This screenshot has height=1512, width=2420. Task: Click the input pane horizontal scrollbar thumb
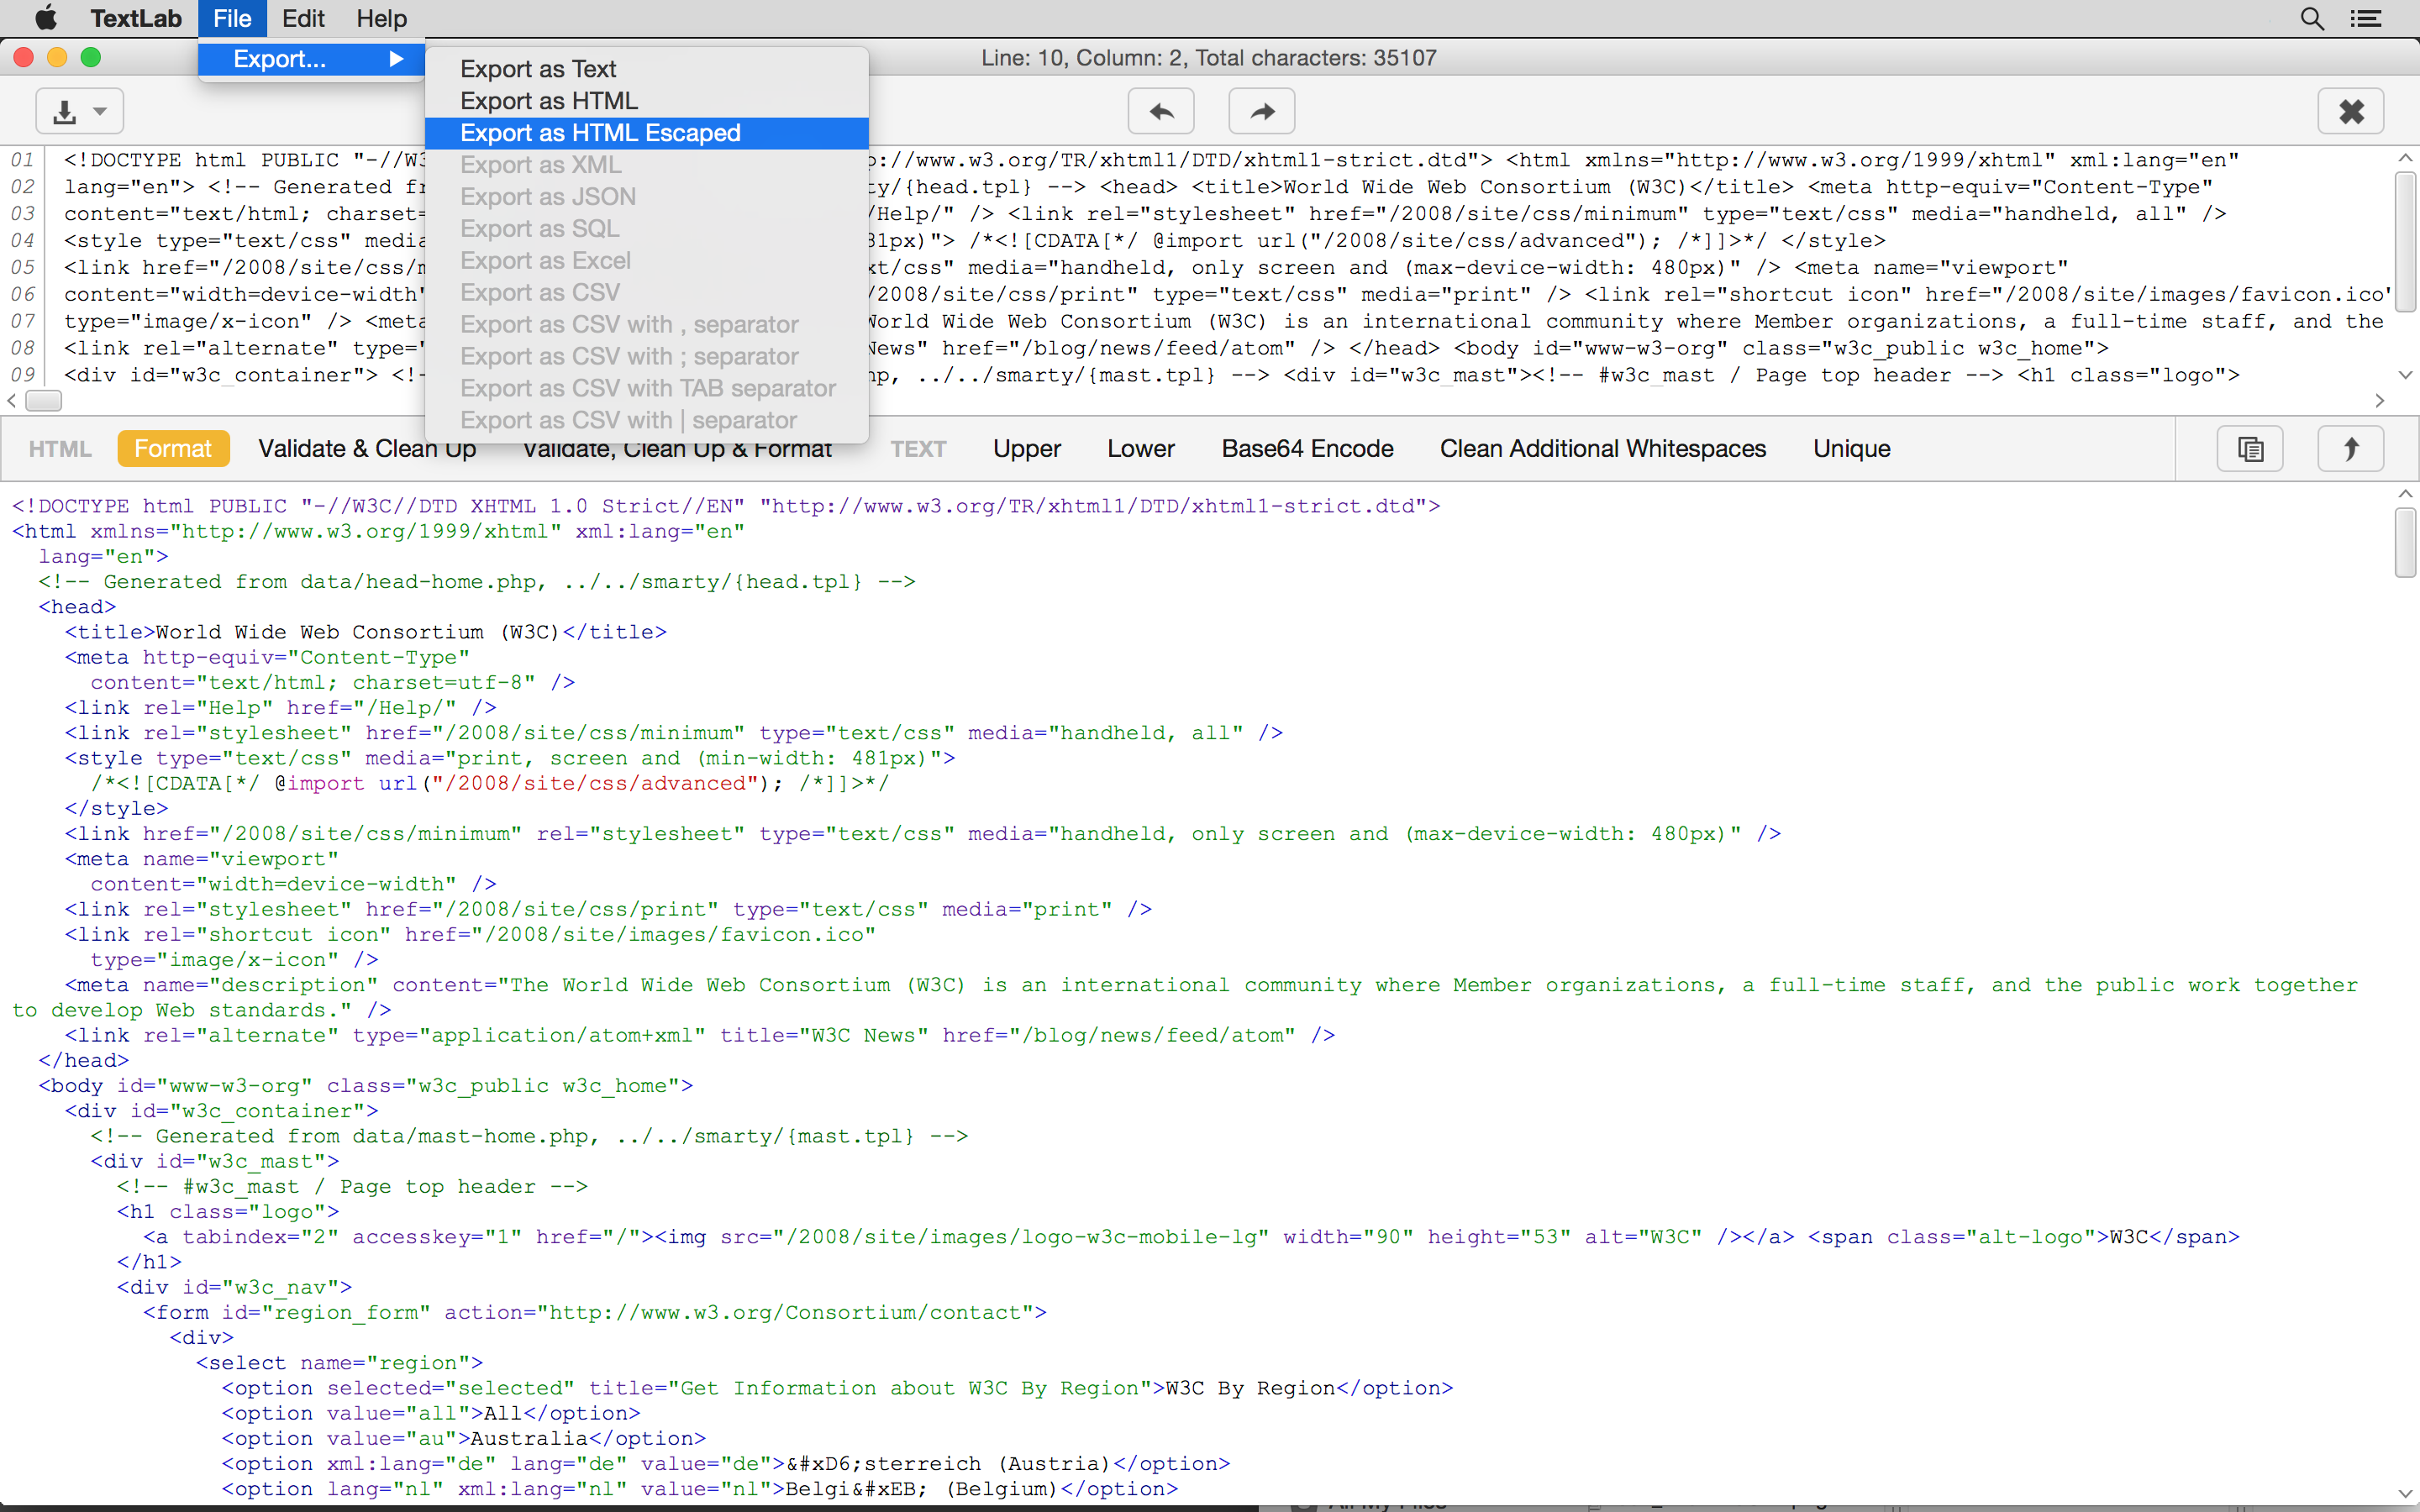click(x=43, y=401)
